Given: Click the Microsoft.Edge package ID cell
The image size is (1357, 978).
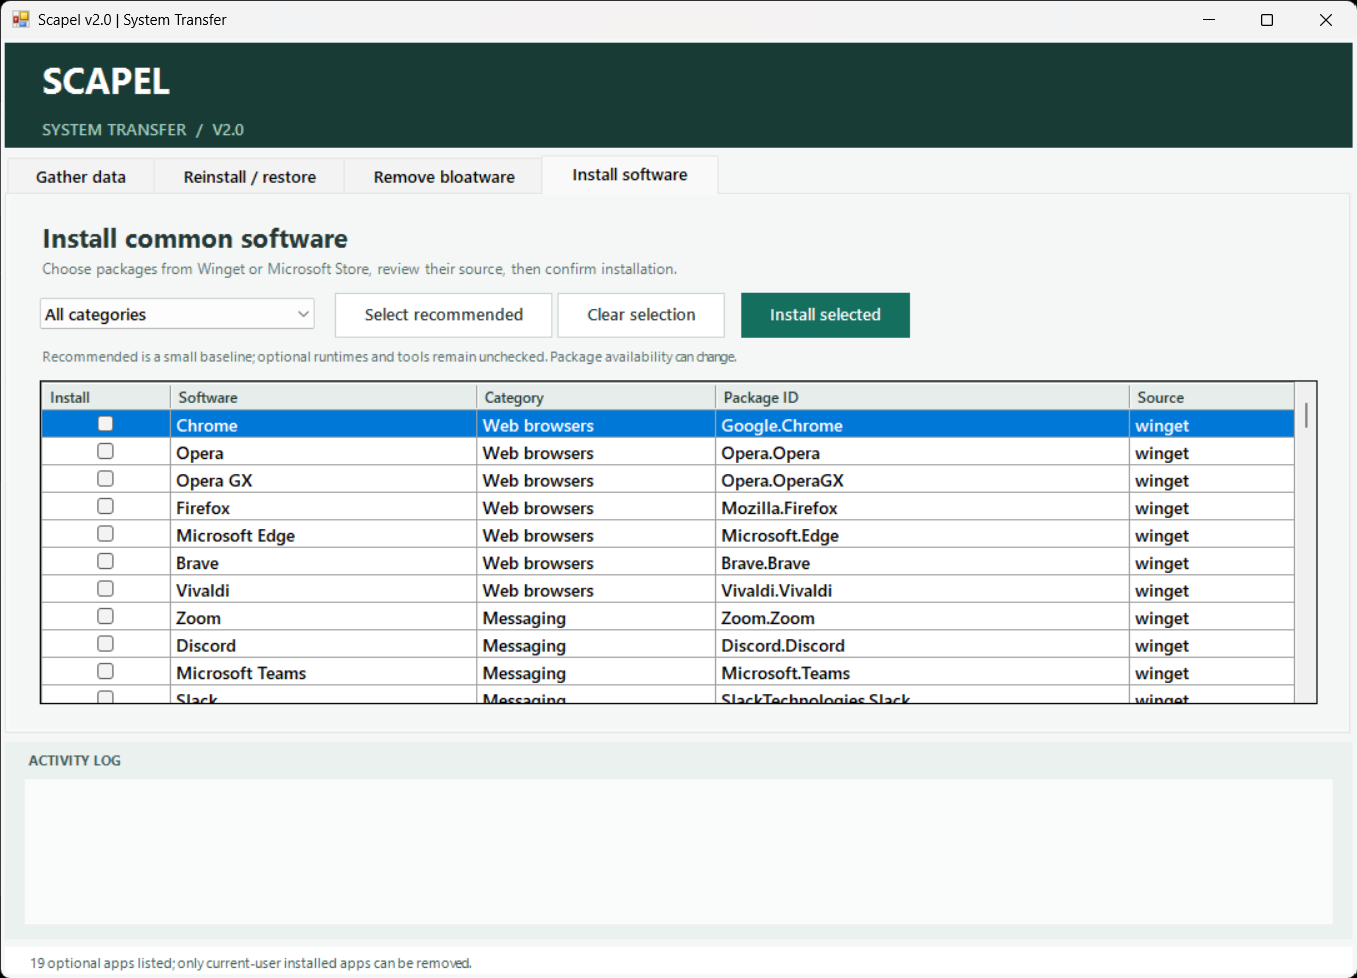Looking at the screenshot, I should [922, 535].
